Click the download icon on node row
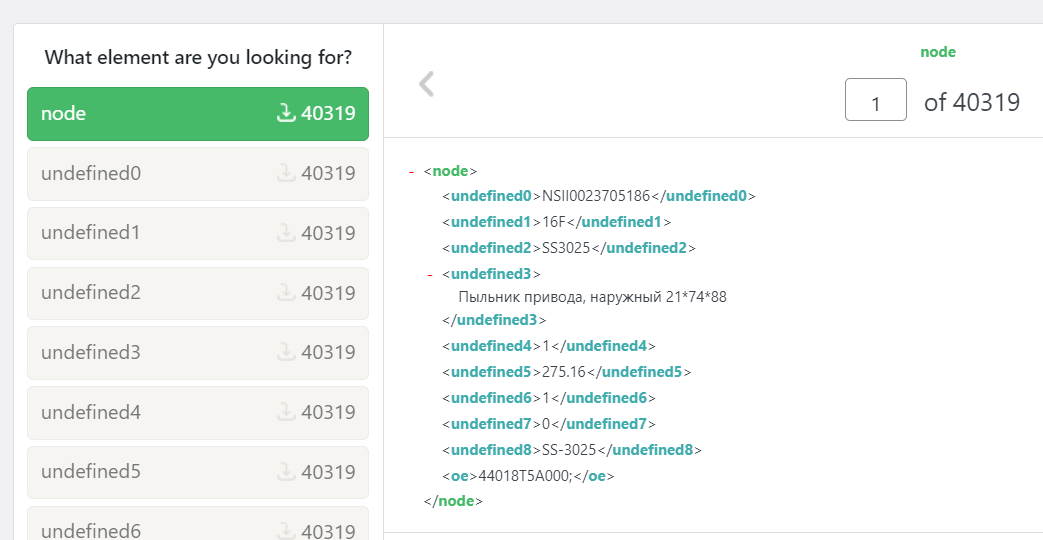The image size is (1043, 540). click(286, 113)
